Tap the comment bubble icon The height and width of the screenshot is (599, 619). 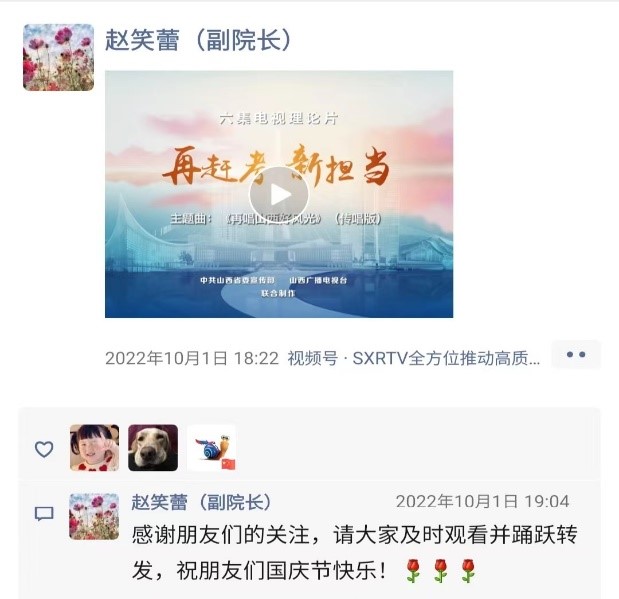tap(44, 514)
